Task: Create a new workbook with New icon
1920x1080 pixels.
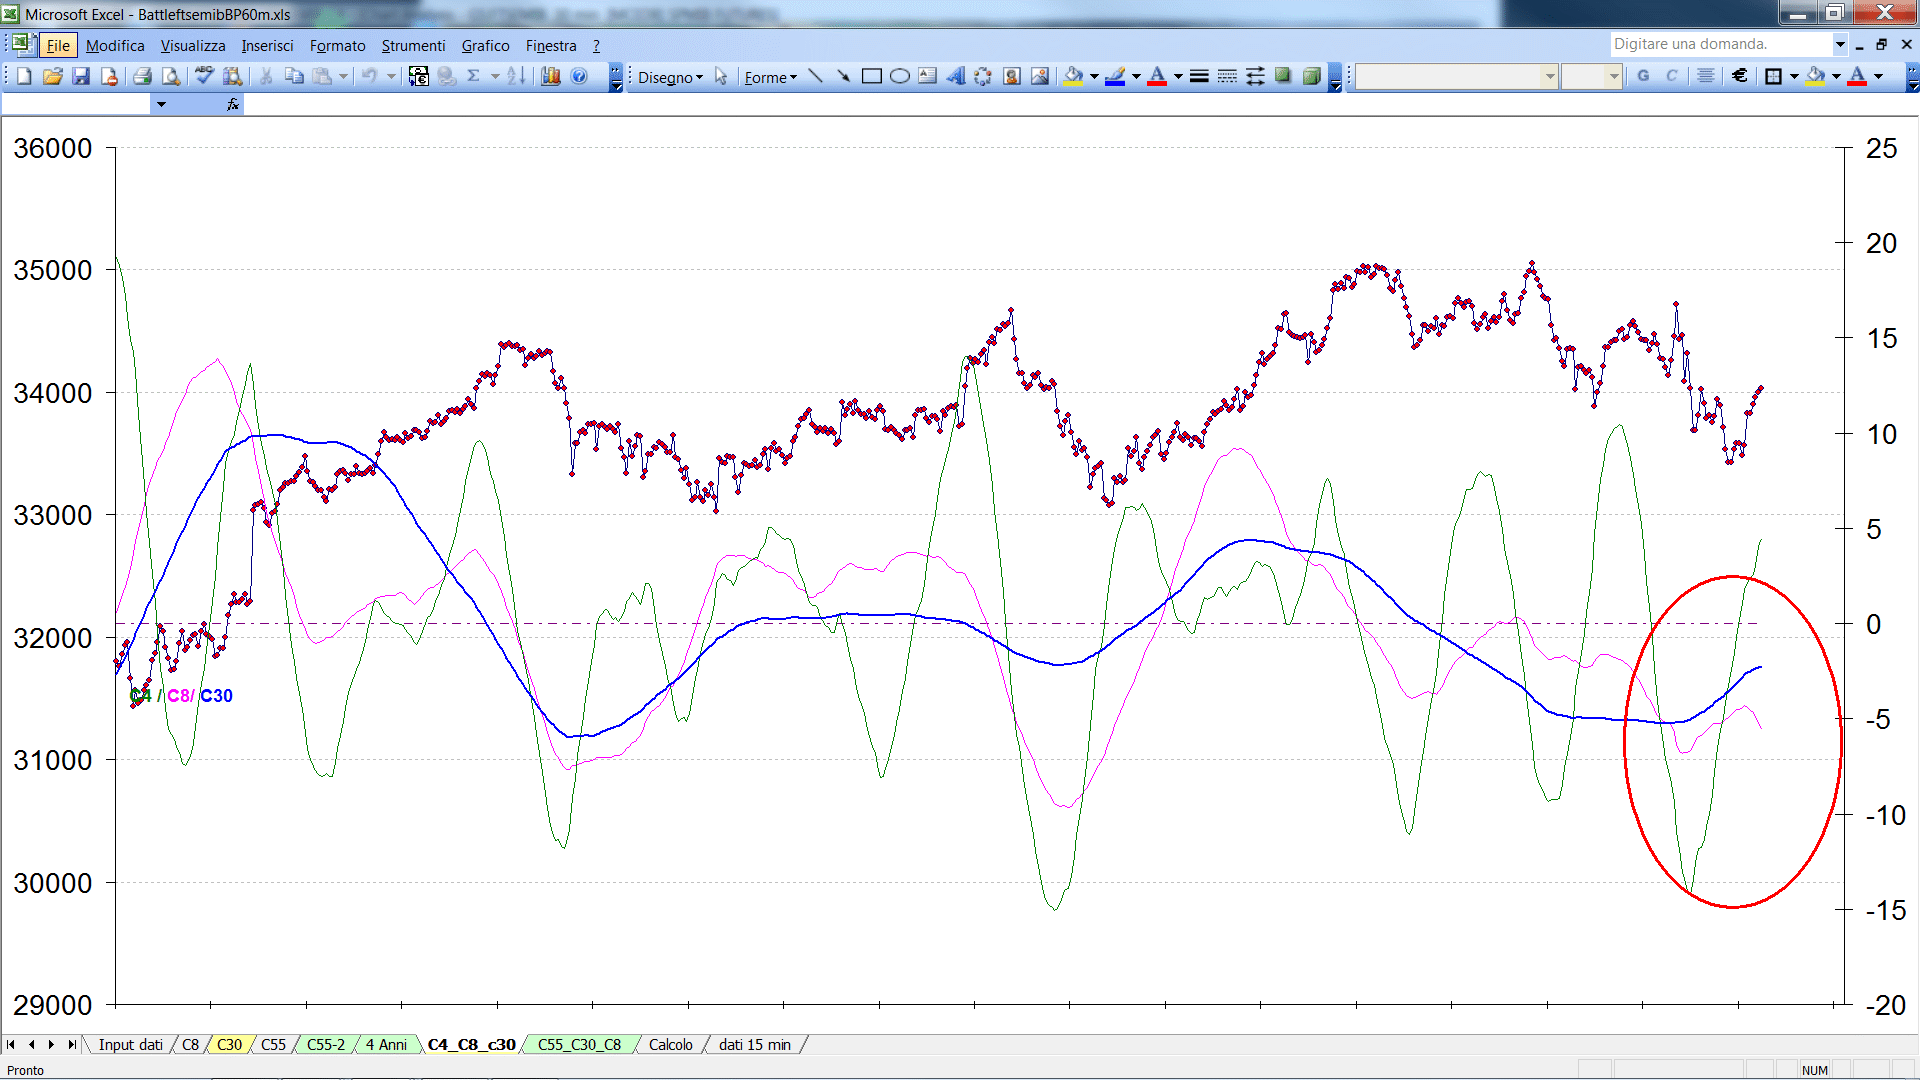Action: click(24, 76)
